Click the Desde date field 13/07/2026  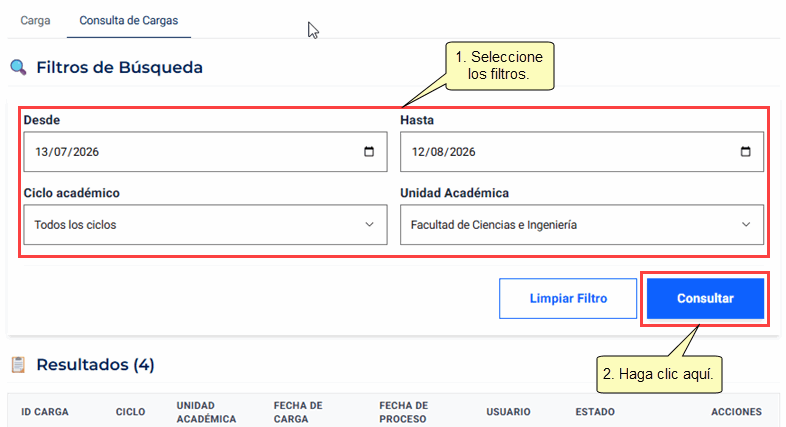pyautogui.click(x=206, y=152)
